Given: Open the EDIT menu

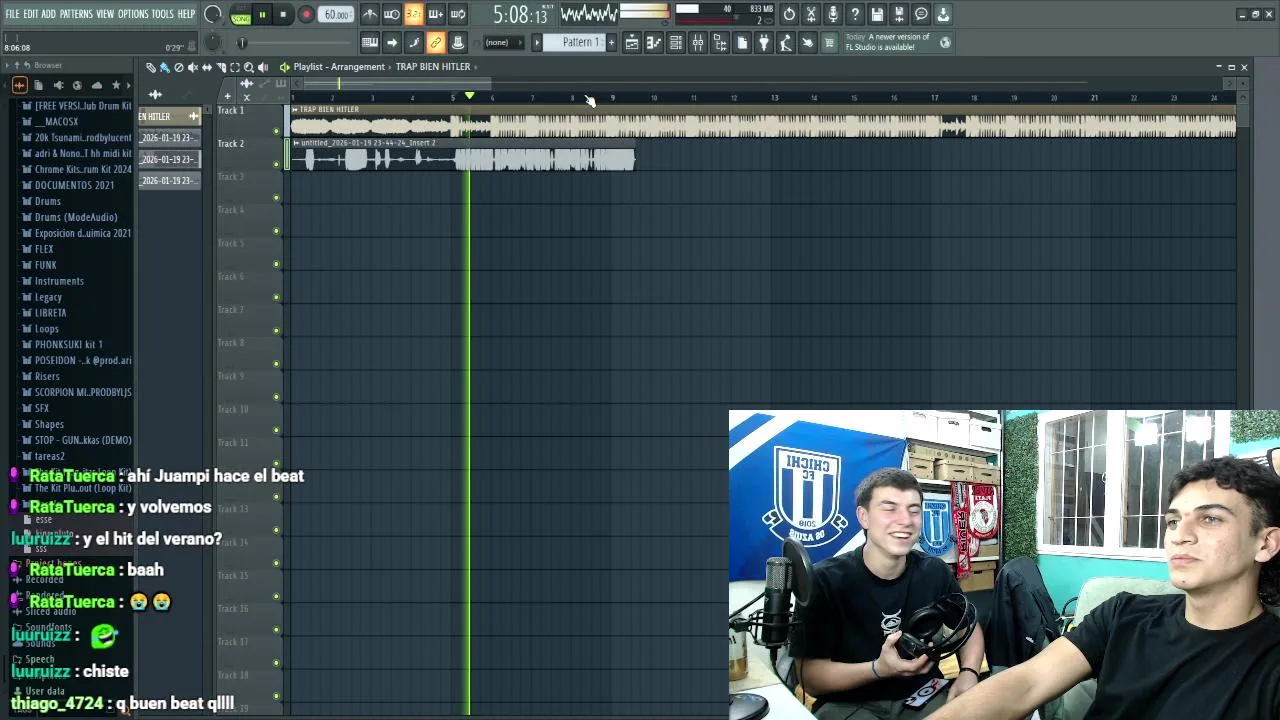Looking at the screenshot, I should pyautogui.click(x=31, y=14).
